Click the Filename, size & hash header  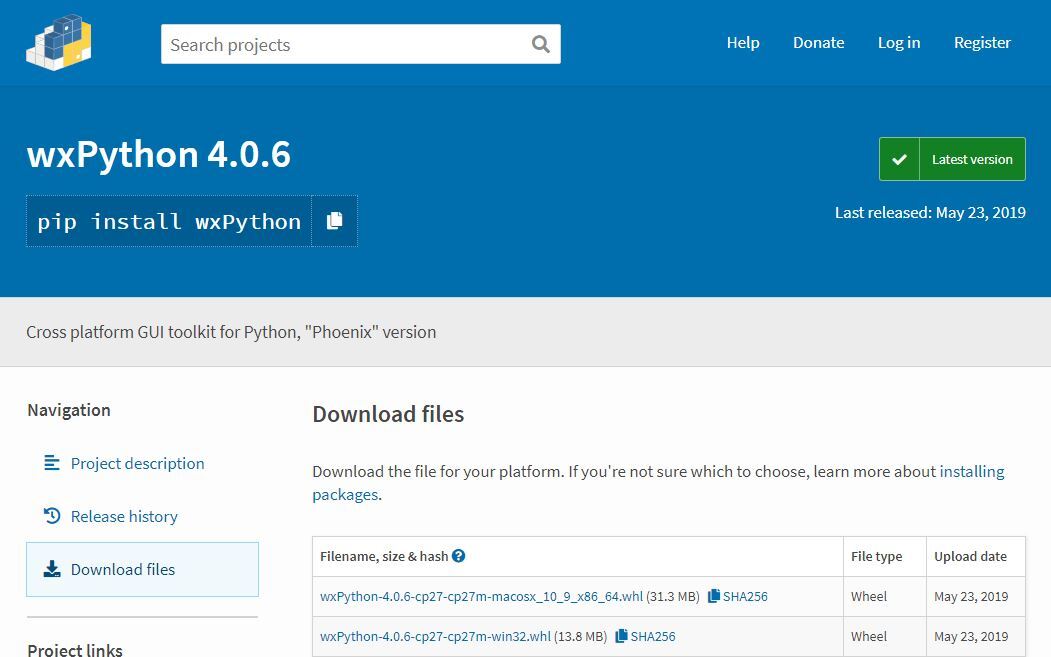click(x=383, y=556)
